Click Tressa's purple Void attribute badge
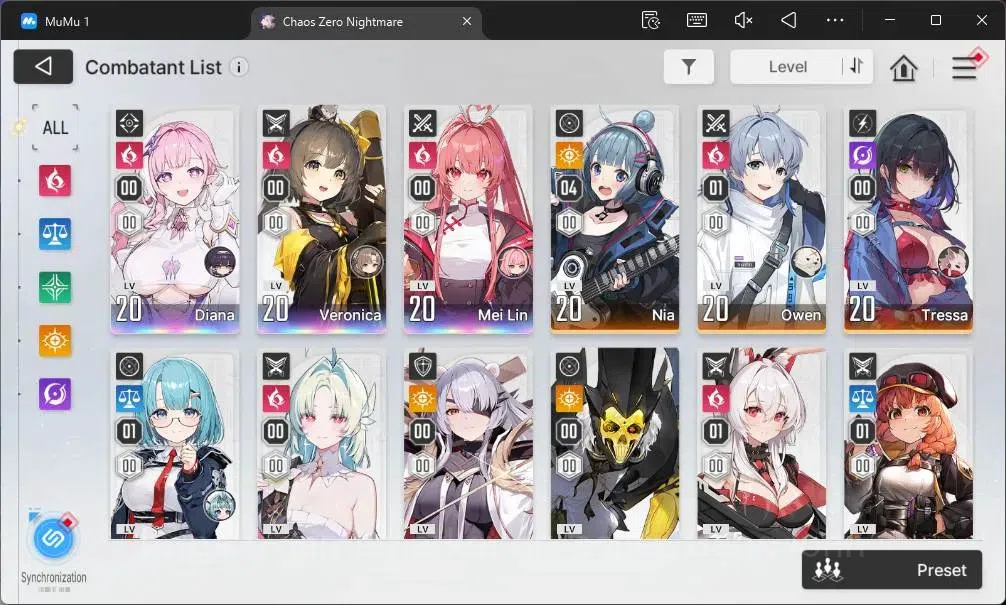1006x605 pixels. click(862, 155)
